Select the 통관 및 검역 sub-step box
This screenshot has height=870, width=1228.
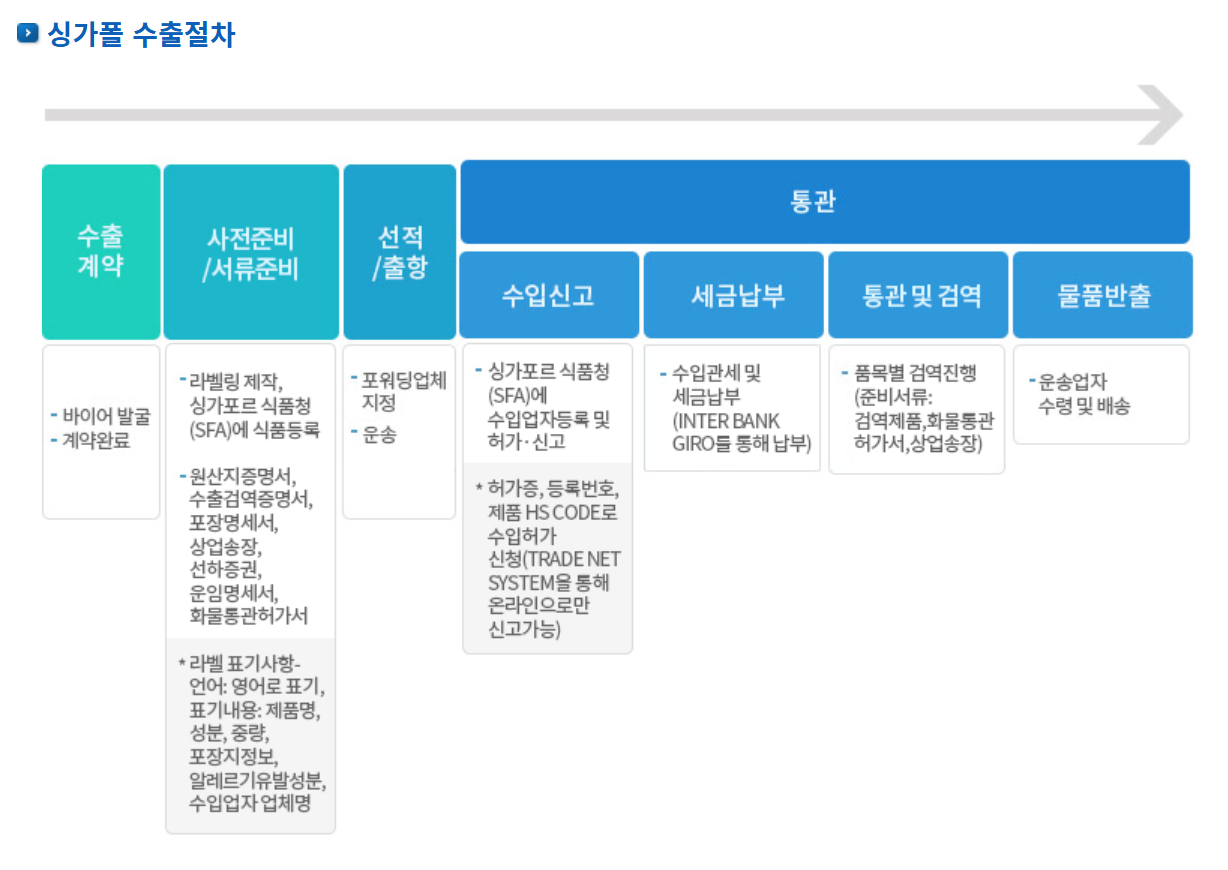[918, 295]
